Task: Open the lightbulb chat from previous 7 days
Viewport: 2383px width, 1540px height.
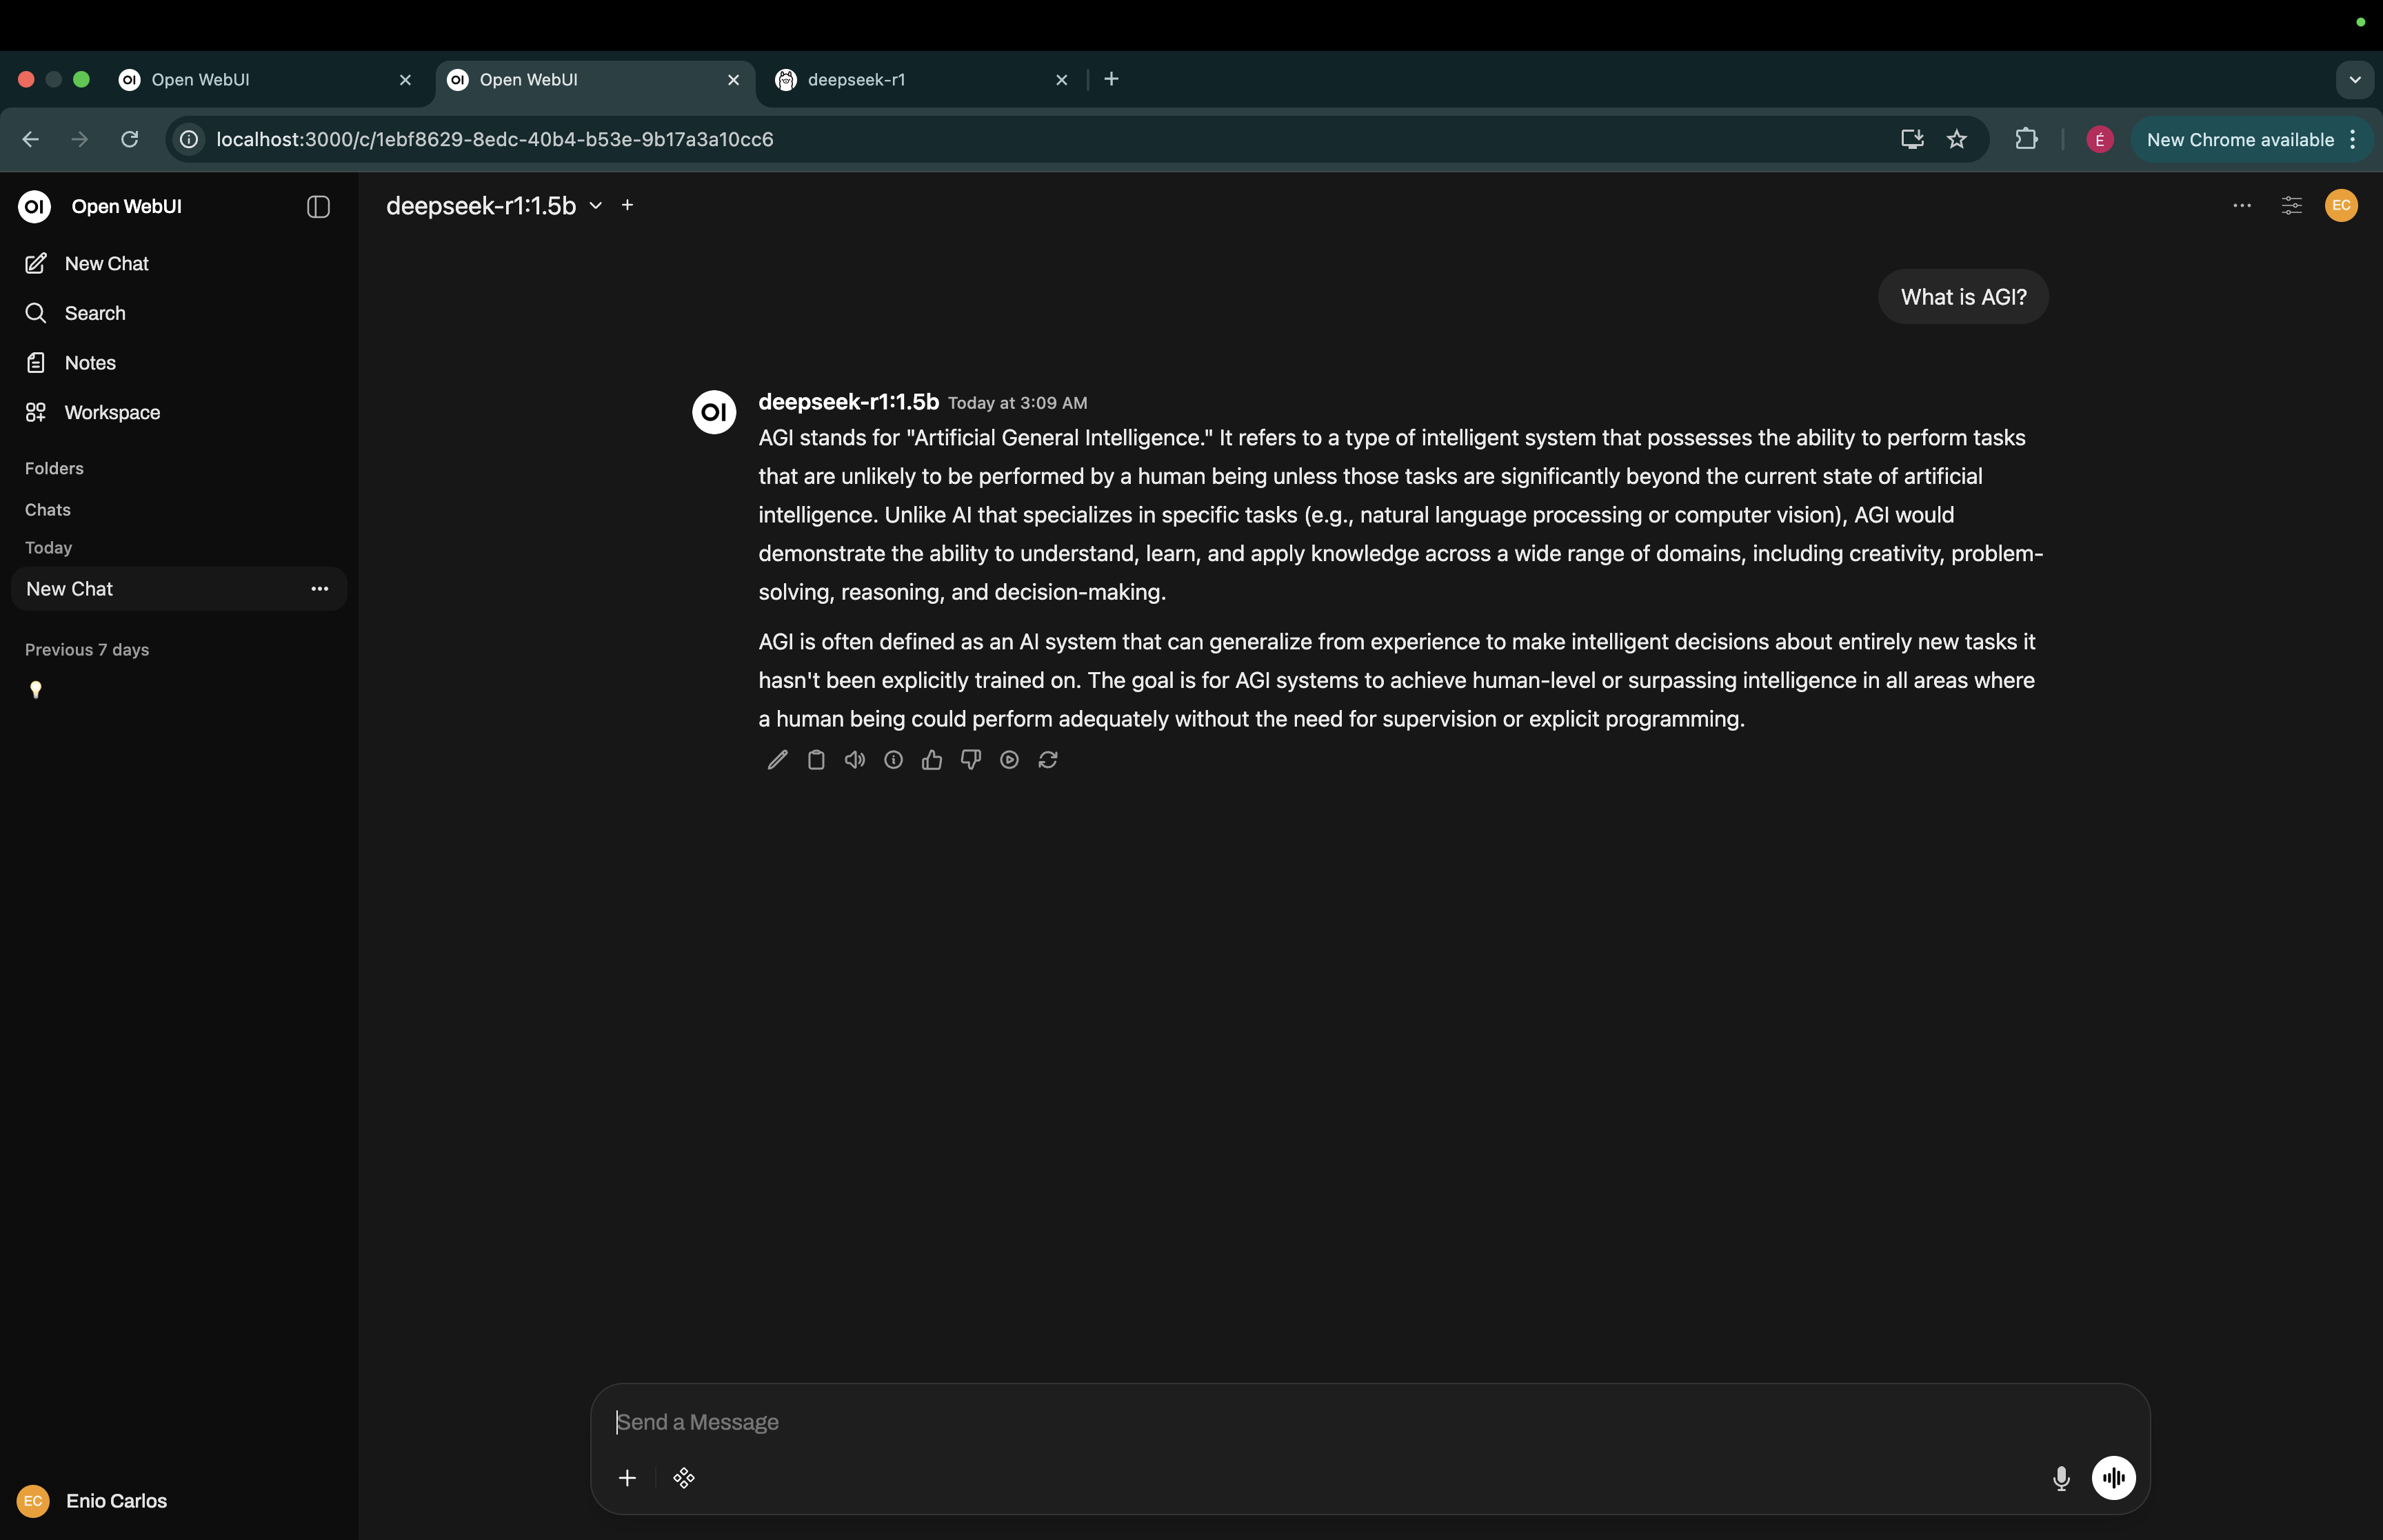Action: [36, 690]
